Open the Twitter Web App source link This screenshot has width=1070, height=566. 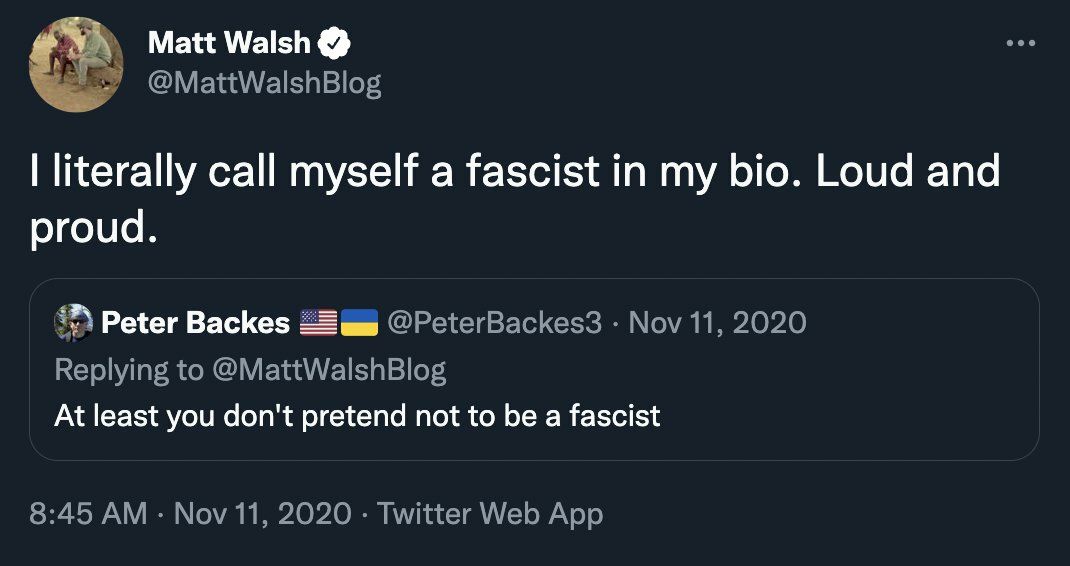tap(490, 514)
